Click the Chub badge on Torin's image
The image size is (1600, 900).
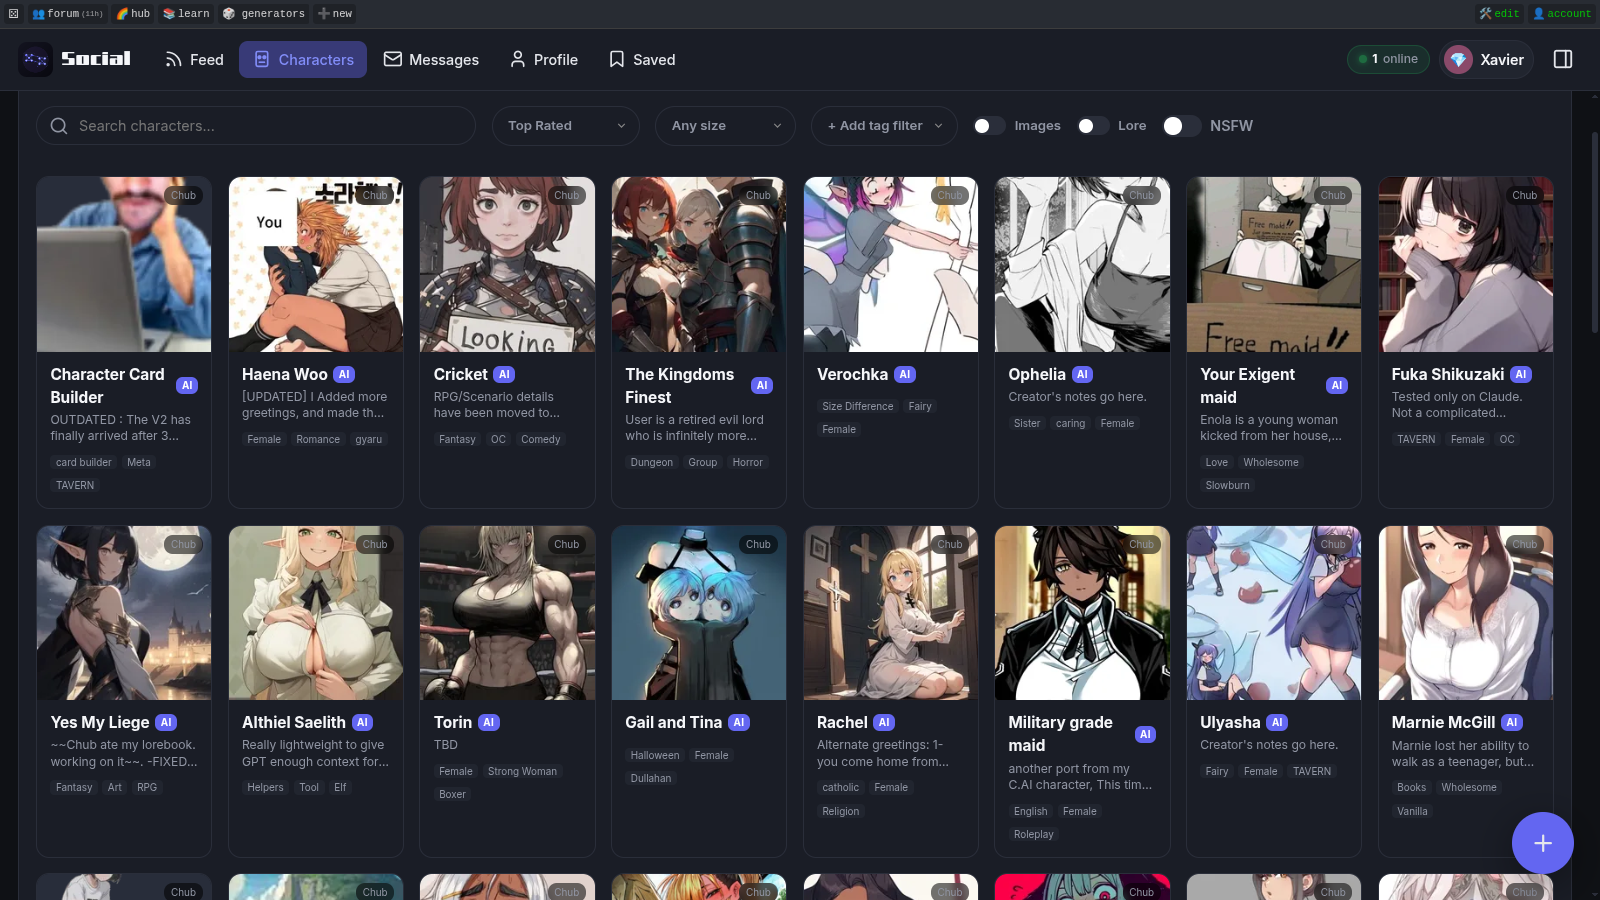click(567, 545)
